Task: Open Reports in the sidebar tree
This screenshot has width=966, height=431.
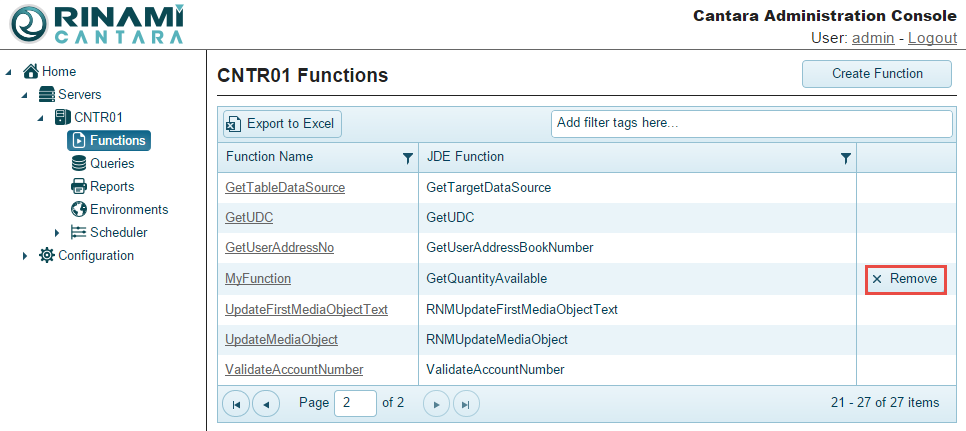Action: 111,186
